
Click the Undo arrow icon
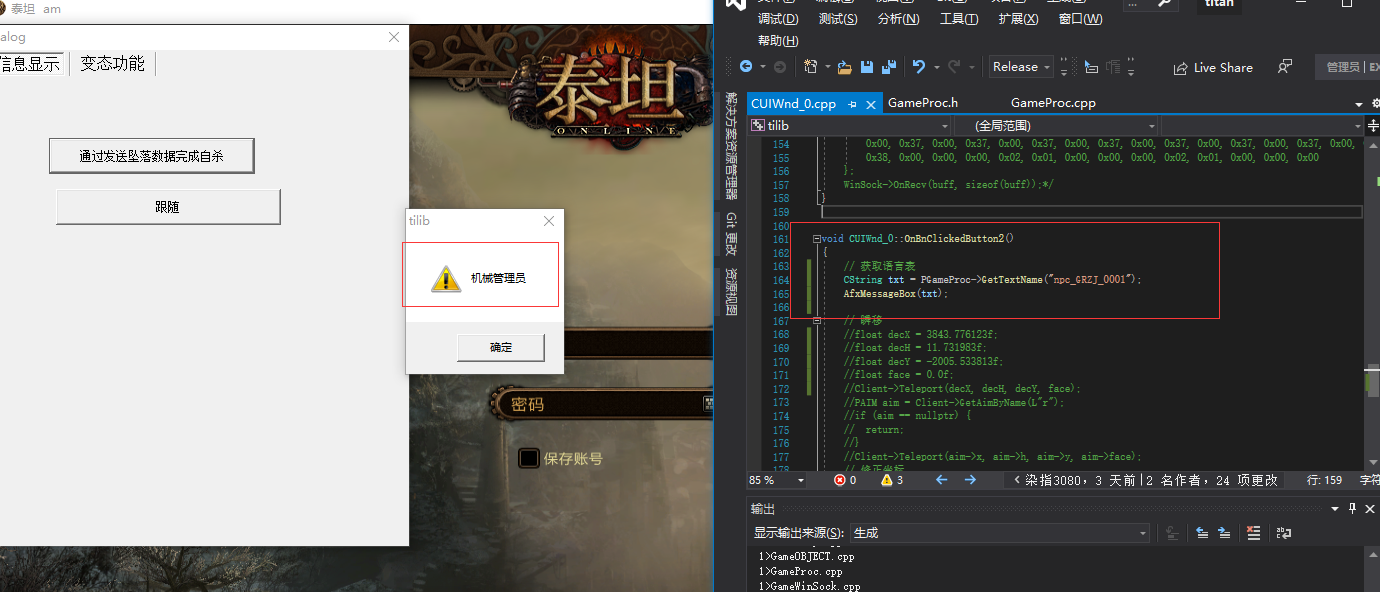(x=919, y=67)
